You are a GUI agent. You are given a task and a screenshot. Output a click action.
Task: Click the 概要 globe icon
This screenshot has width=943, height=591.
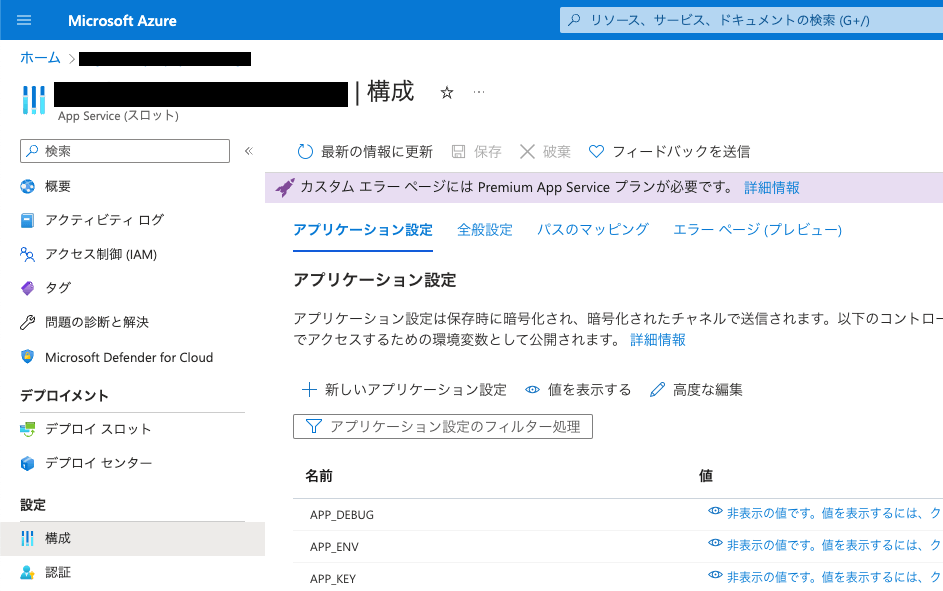pyautogui.click(x=28, y=186)
